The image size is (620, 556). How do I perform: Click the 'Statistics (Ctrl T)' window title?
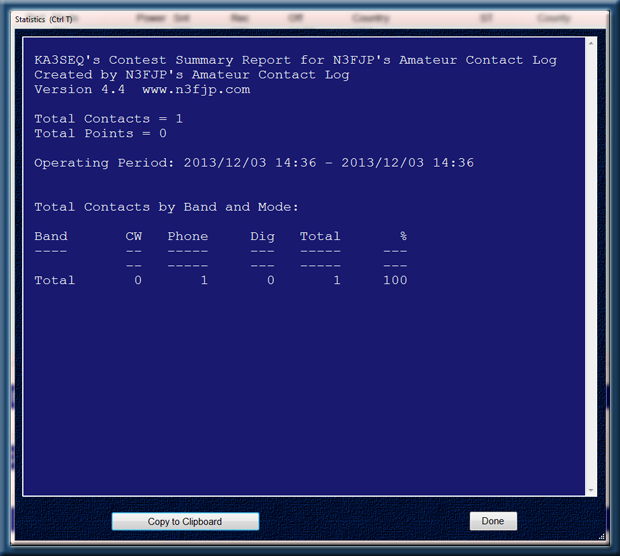[43, 19]
